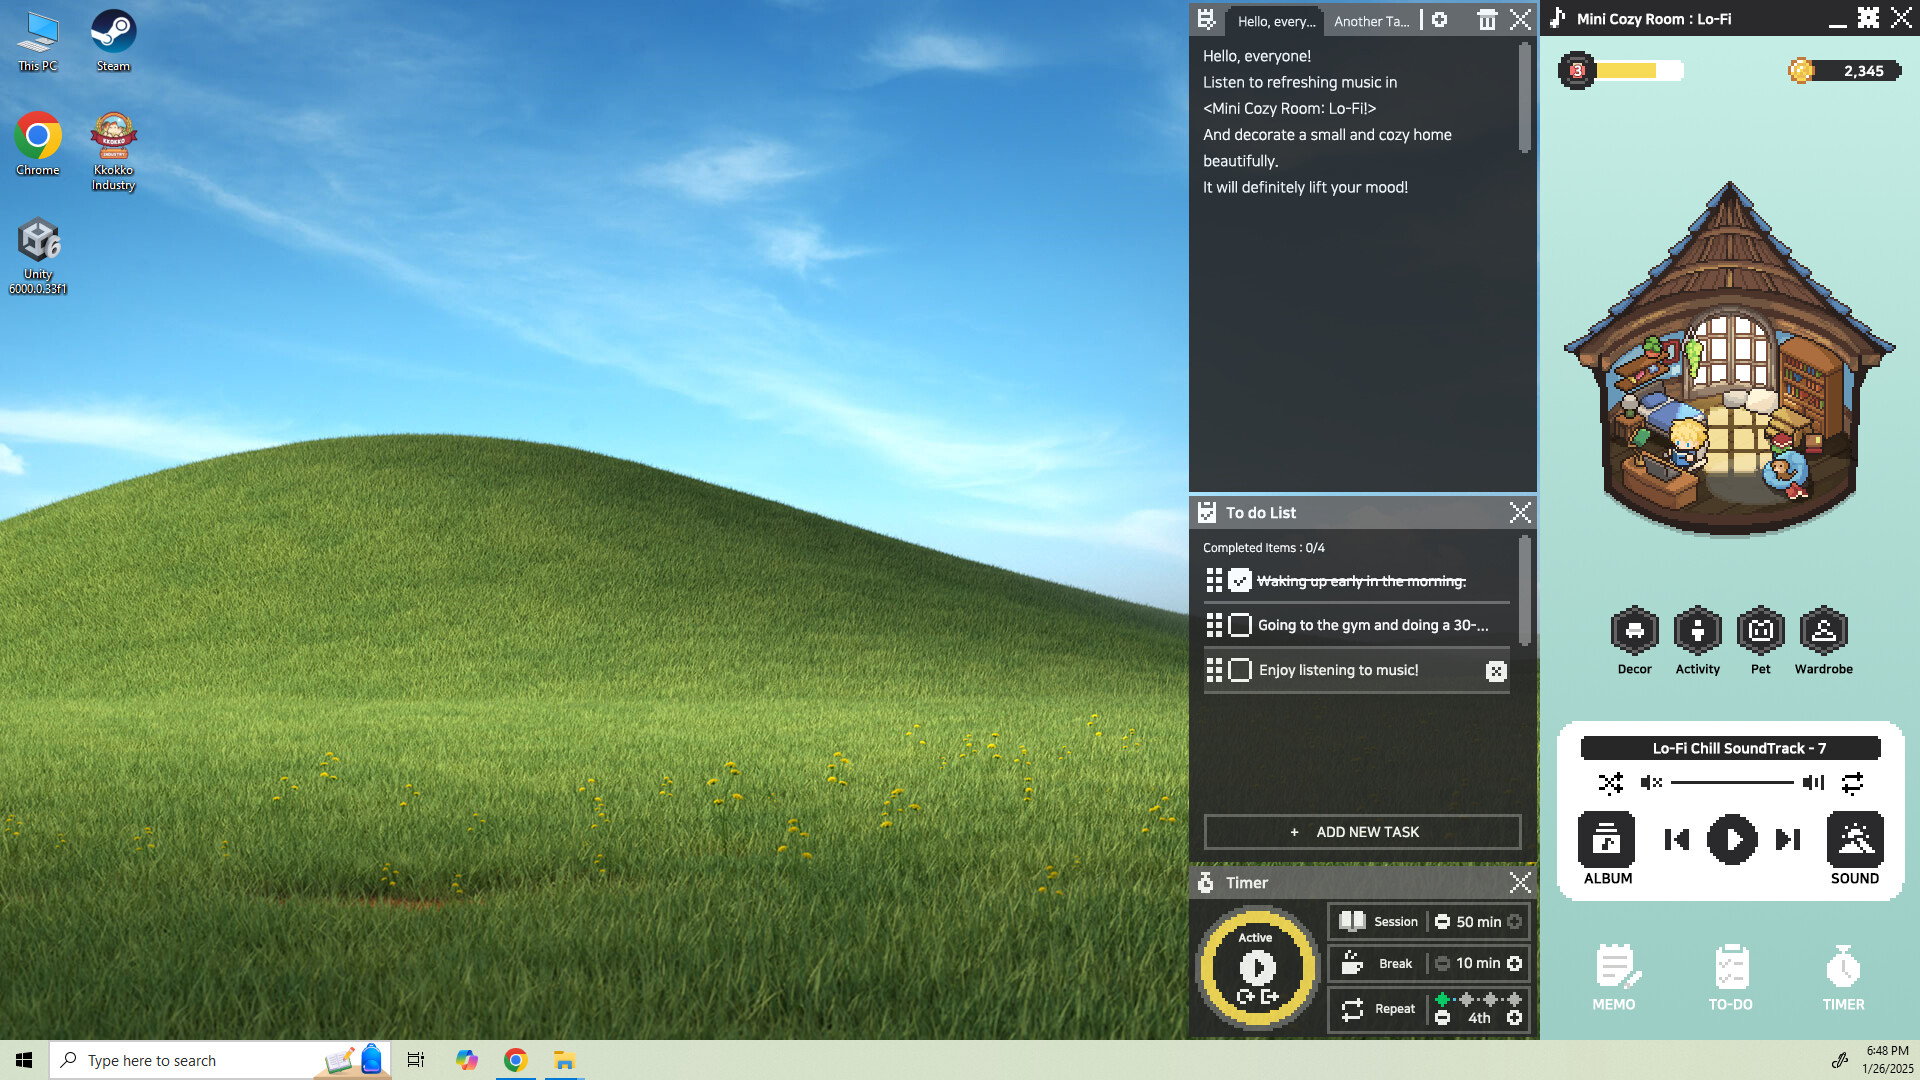Play the Lo-Fi Chill SoundTrack
The image size is (1920, 1080).
coord(1732,839)
